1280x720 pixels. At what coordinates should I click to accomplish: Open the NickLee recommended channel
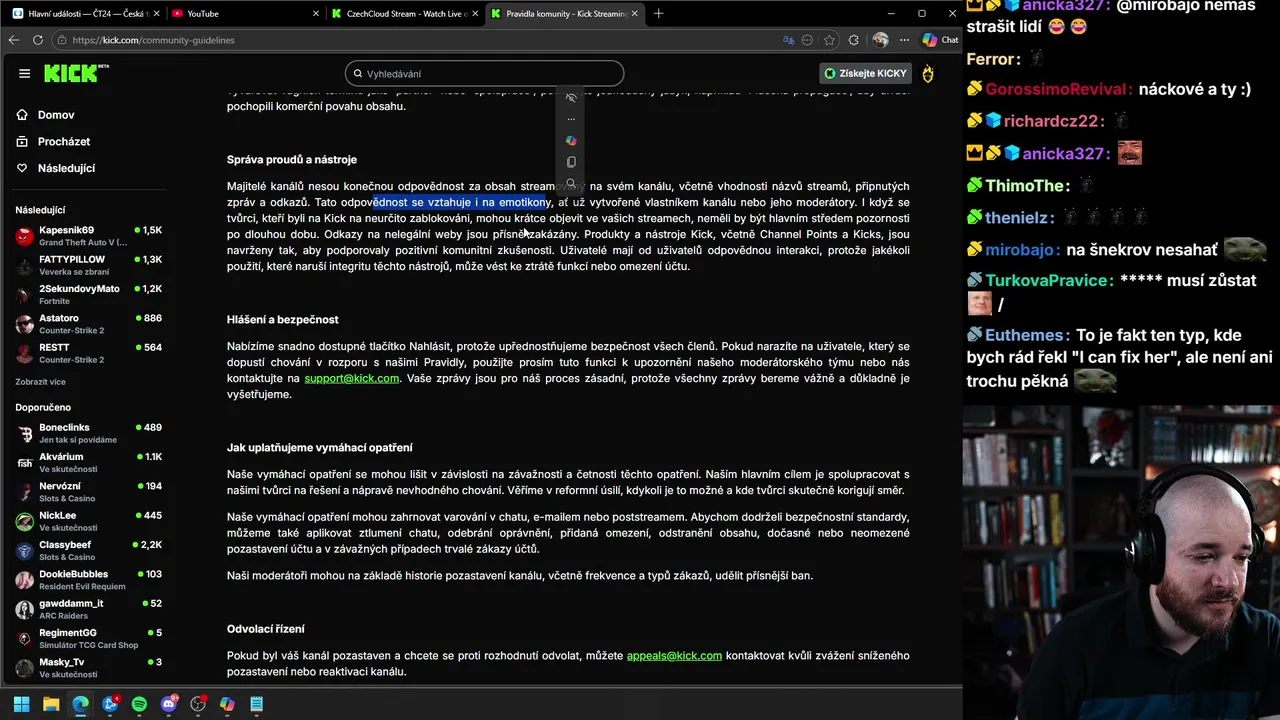(88, 521)
